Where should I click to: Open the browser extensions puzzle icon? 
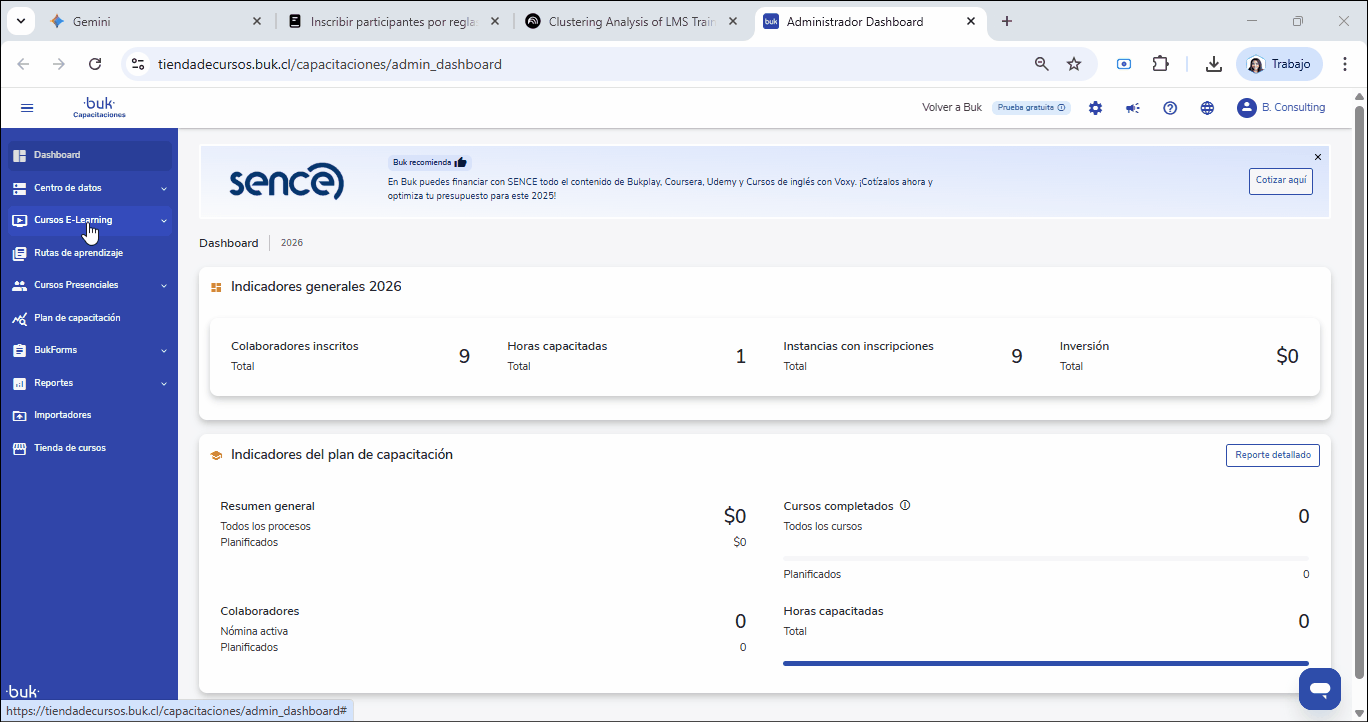[1160, 64]
